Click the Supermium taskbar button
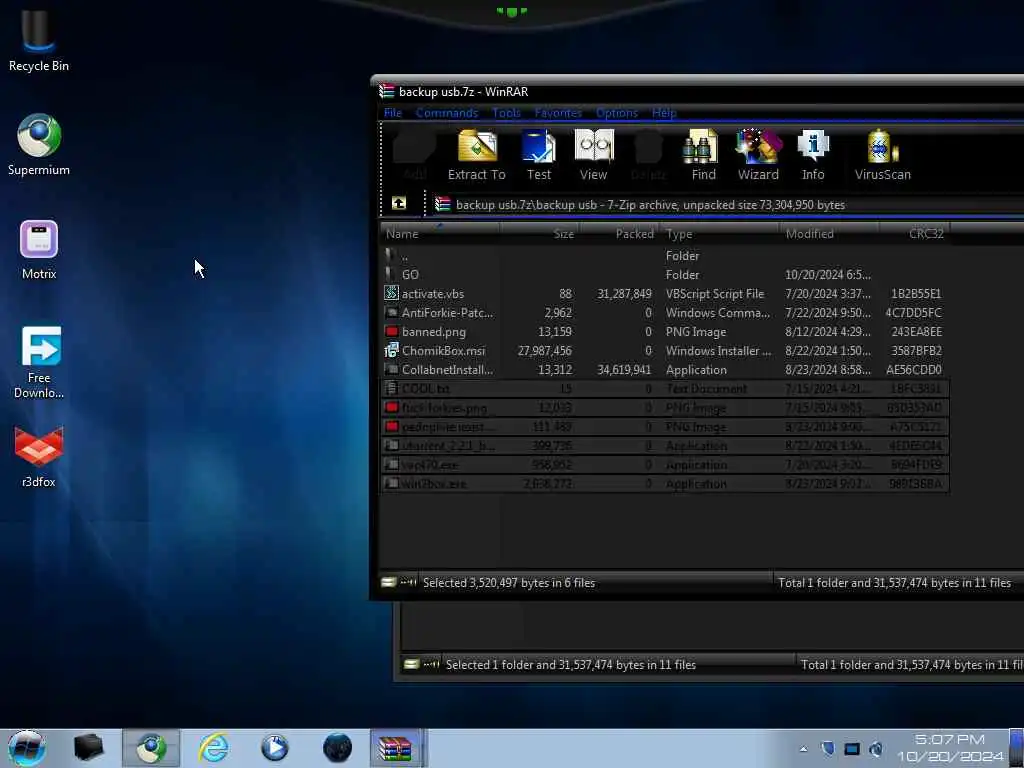Viewport: 1024px width, 768px height. tap(151, 748)
